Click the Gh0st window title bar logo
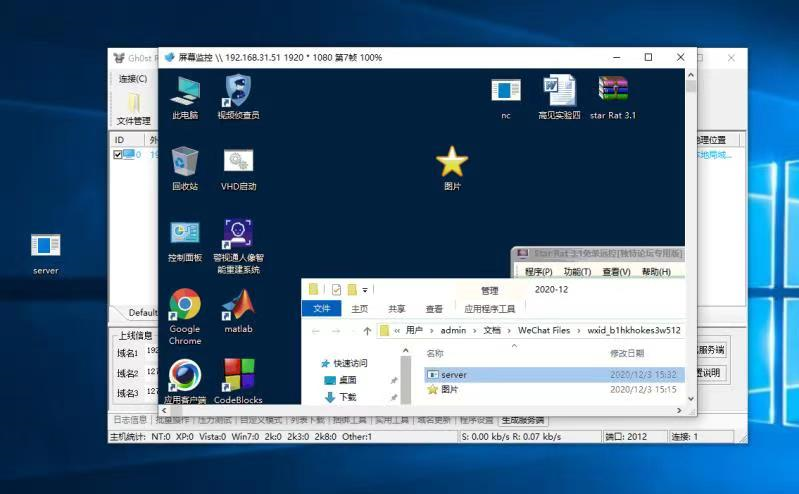The width and height of the screenshot is (799, 494). [119, 58]
